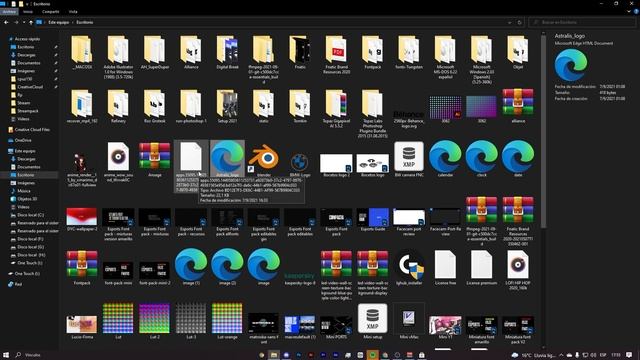The height and width of the screenshot is (360, 640).
Task: Expand the ribbon with the chevron
Action: (x=629, y=12)
